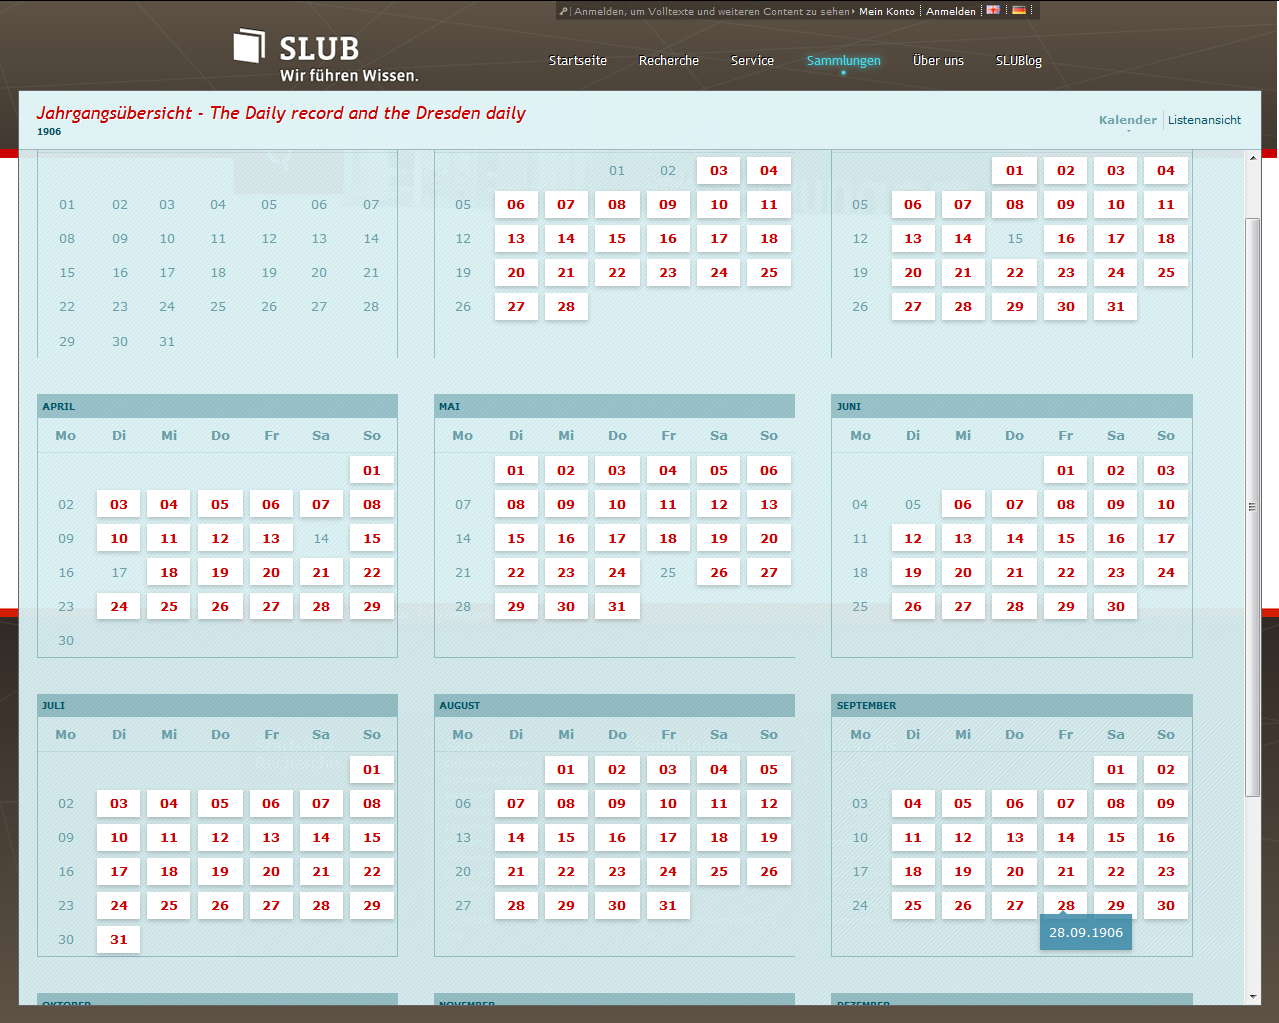Open the 01 April issue
The image size is (1279, 1023).
click(x=372, y=471)
